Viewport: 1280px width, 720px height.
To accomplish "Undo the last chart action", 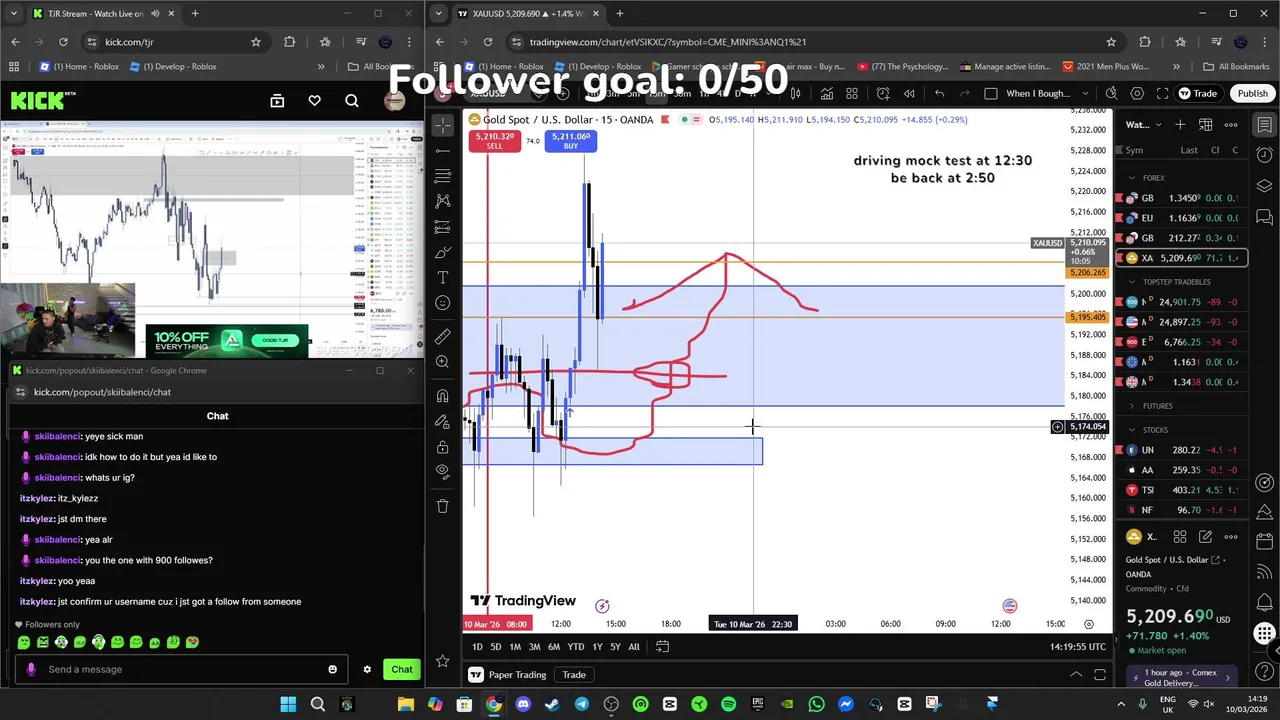I will (x=939, y=93).
